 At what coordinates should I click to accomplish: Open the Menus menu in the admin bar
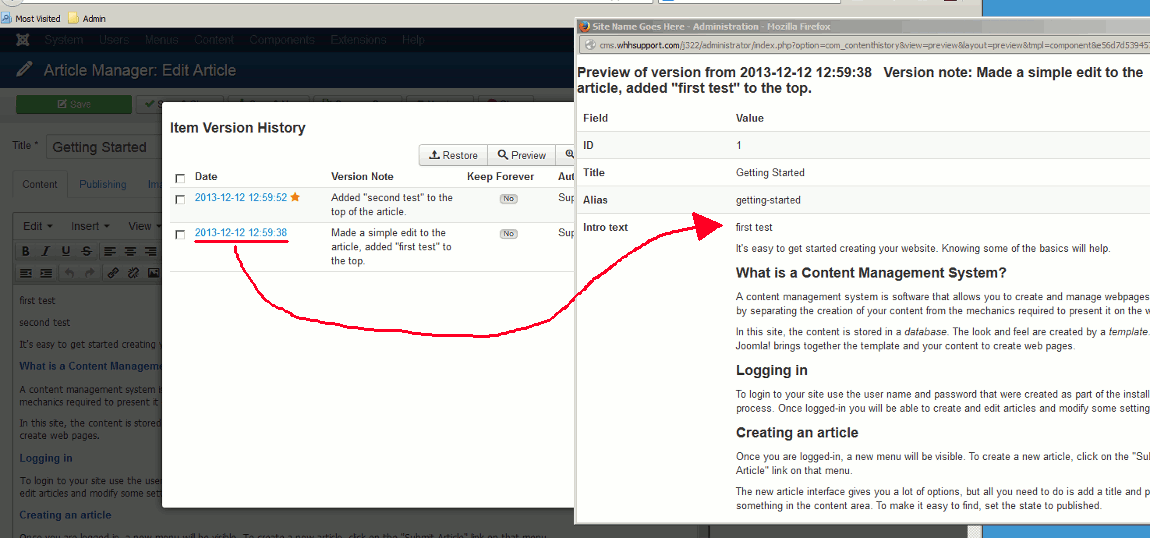coord(161,40)
